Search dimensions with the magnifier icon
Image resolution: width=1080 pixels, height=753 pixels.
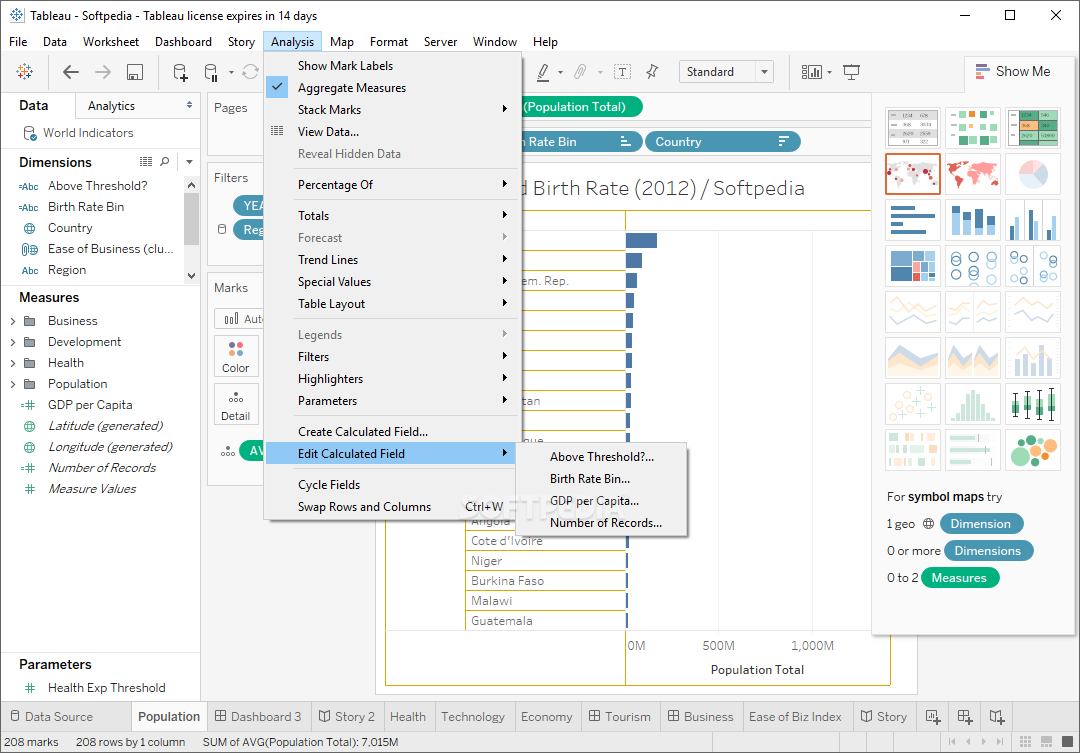165,161
